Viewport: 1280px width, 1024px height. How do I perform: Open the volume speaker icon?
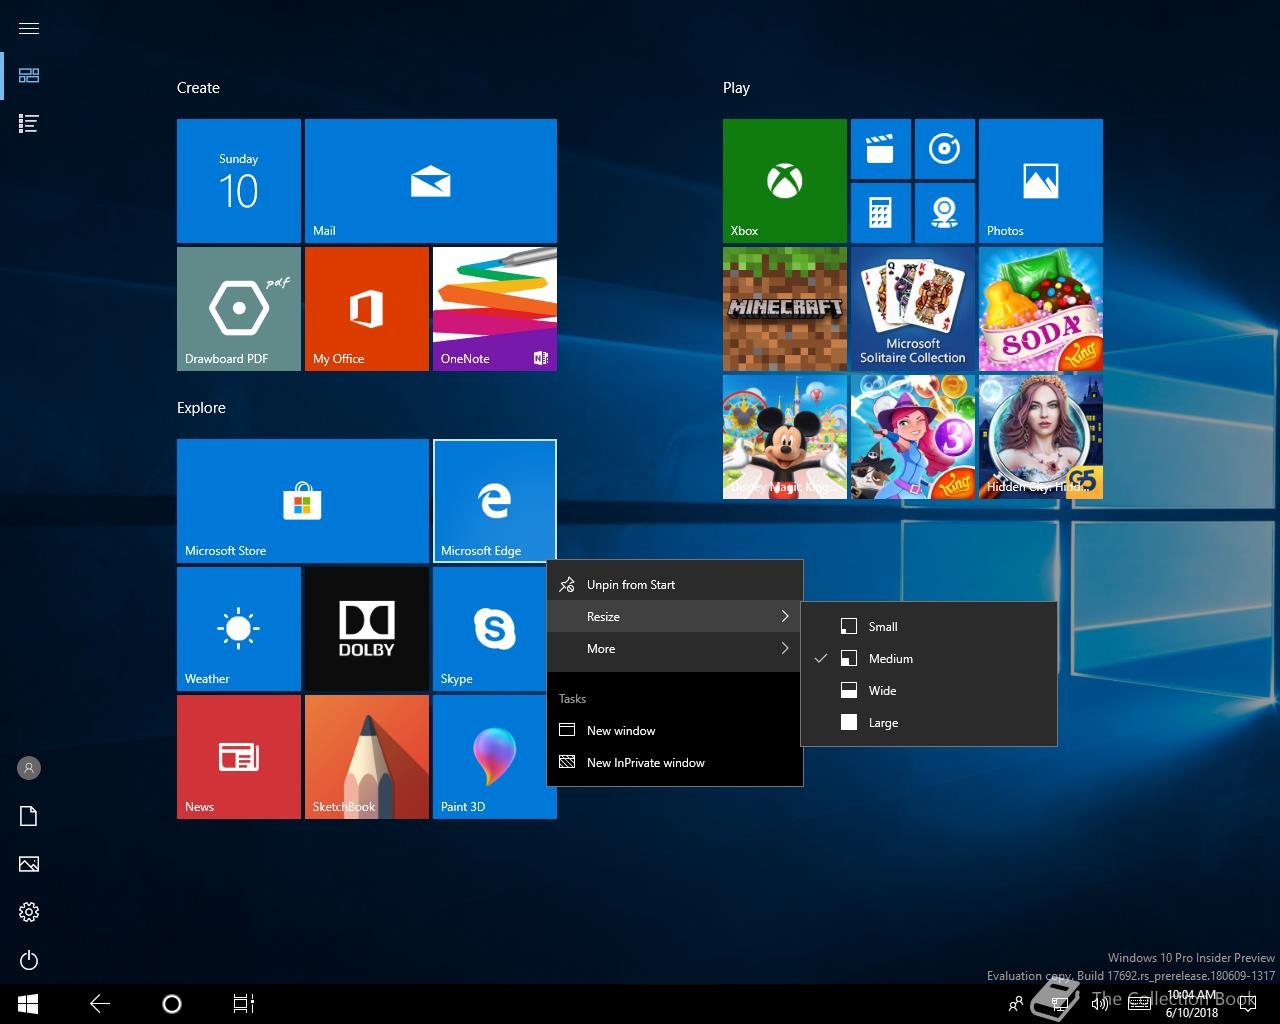pos(1100,1004)
